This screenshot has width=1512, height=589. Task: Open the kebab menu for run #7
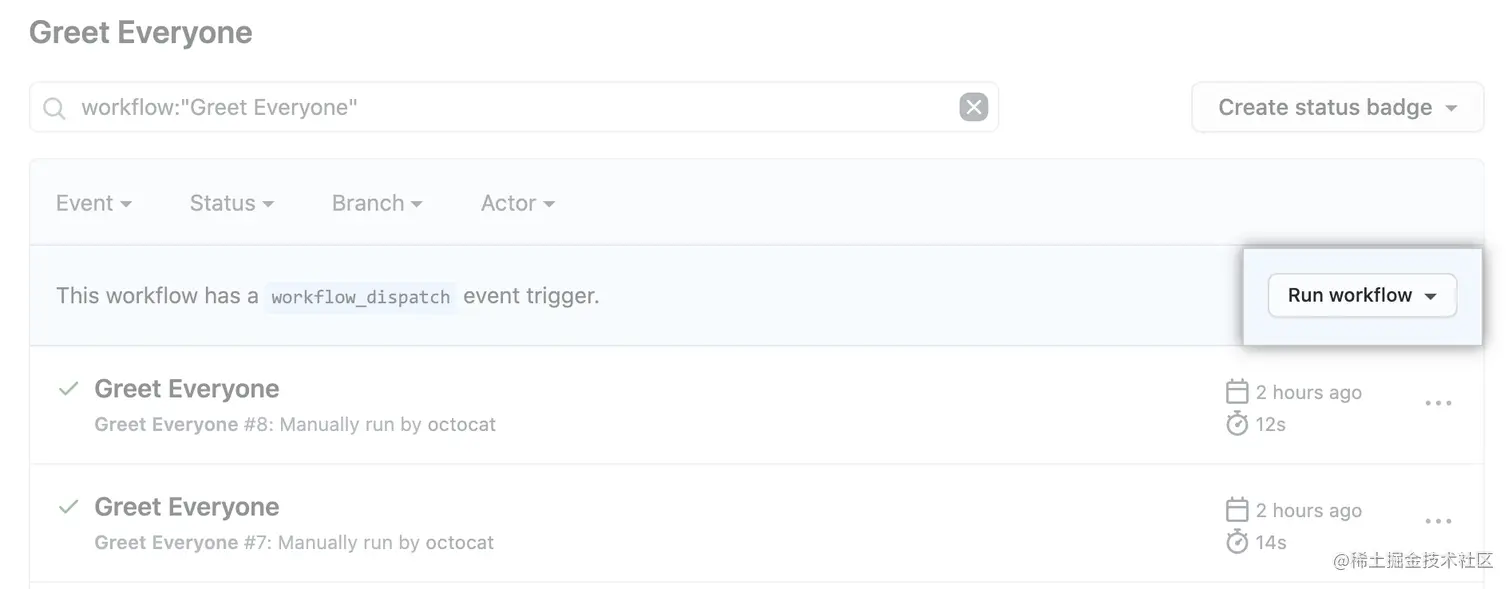click(x=1437, y=521)
